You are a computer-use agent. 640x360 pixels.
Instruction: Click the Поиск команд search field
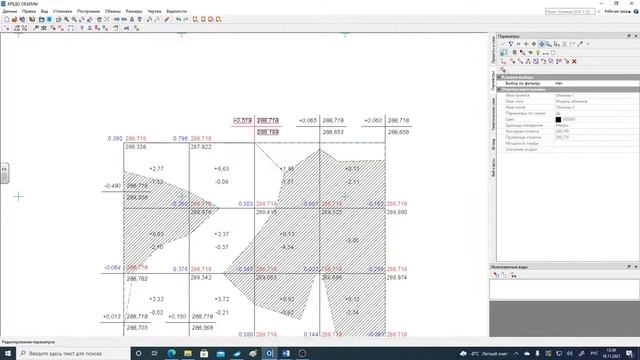(x=570, y=12)
